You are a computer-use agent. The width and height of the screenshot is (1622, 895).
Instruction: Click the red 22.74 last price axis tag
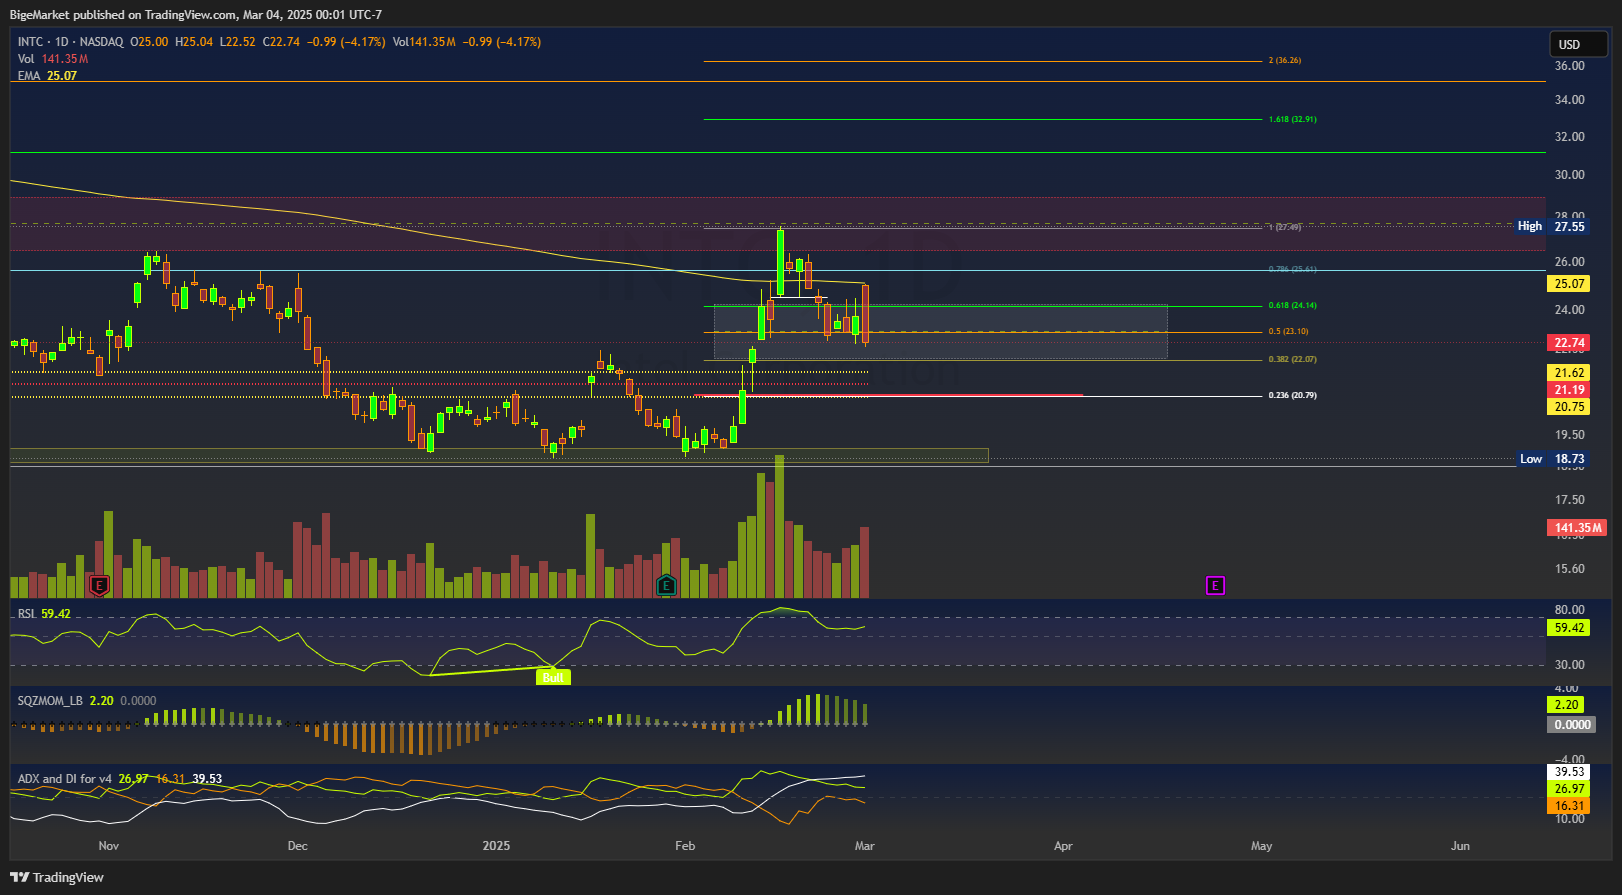1569,343
